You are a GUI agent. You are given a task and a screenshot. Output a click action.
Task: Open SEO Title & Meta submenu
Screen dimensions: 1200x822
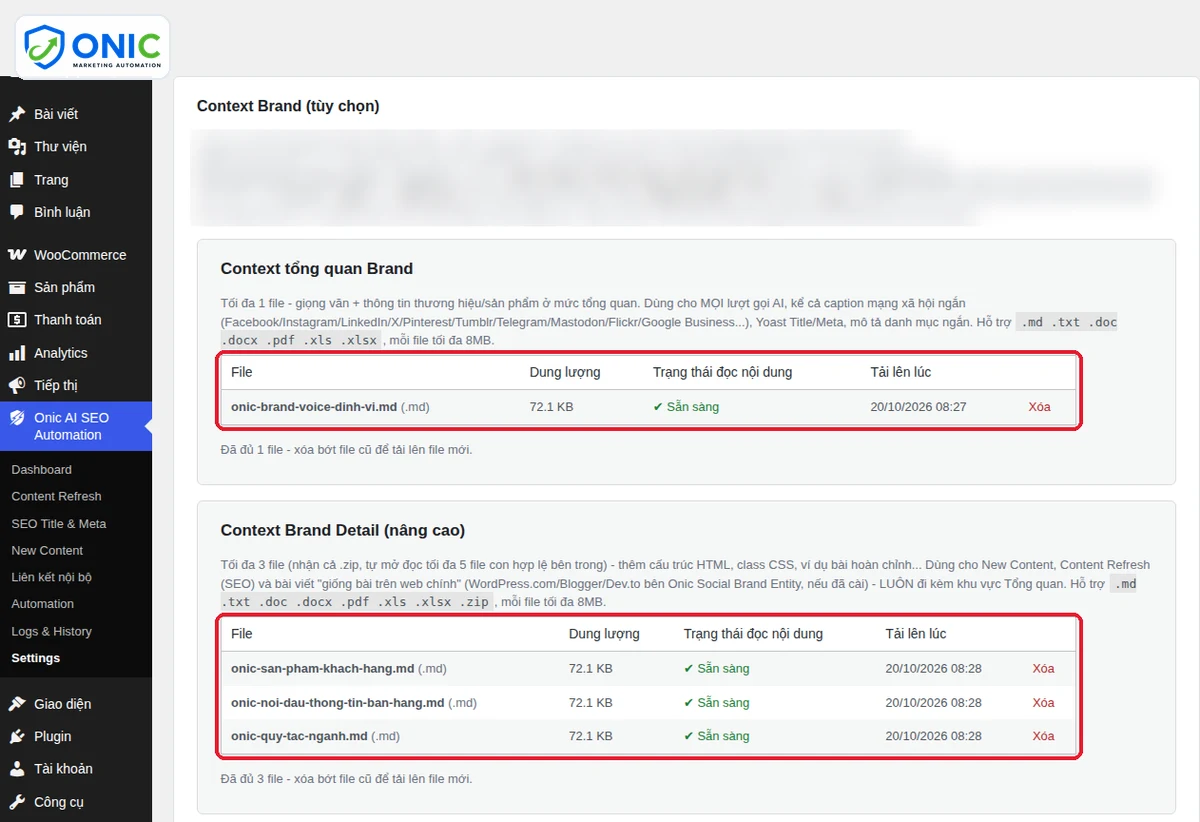pos(58,524)
